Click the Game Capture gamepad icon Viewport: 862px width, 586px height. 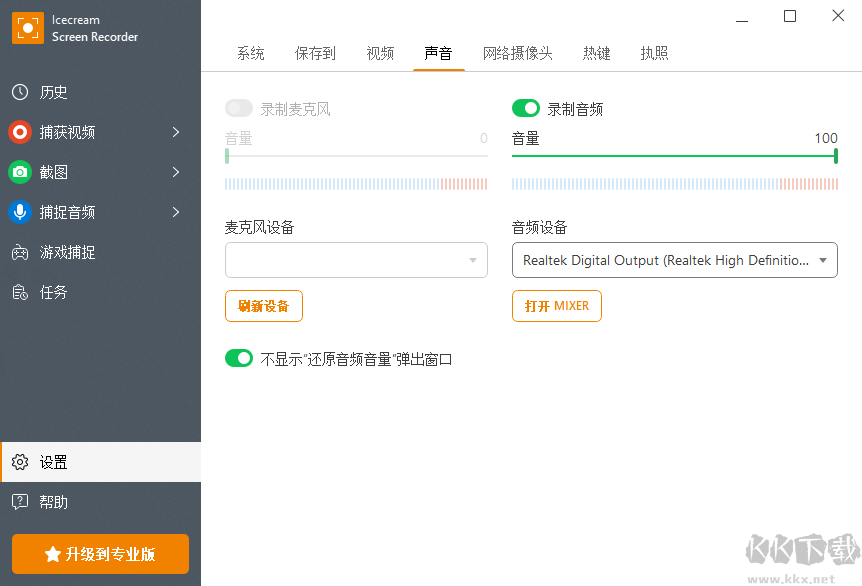pyautogui.click(x=20, y=252)
